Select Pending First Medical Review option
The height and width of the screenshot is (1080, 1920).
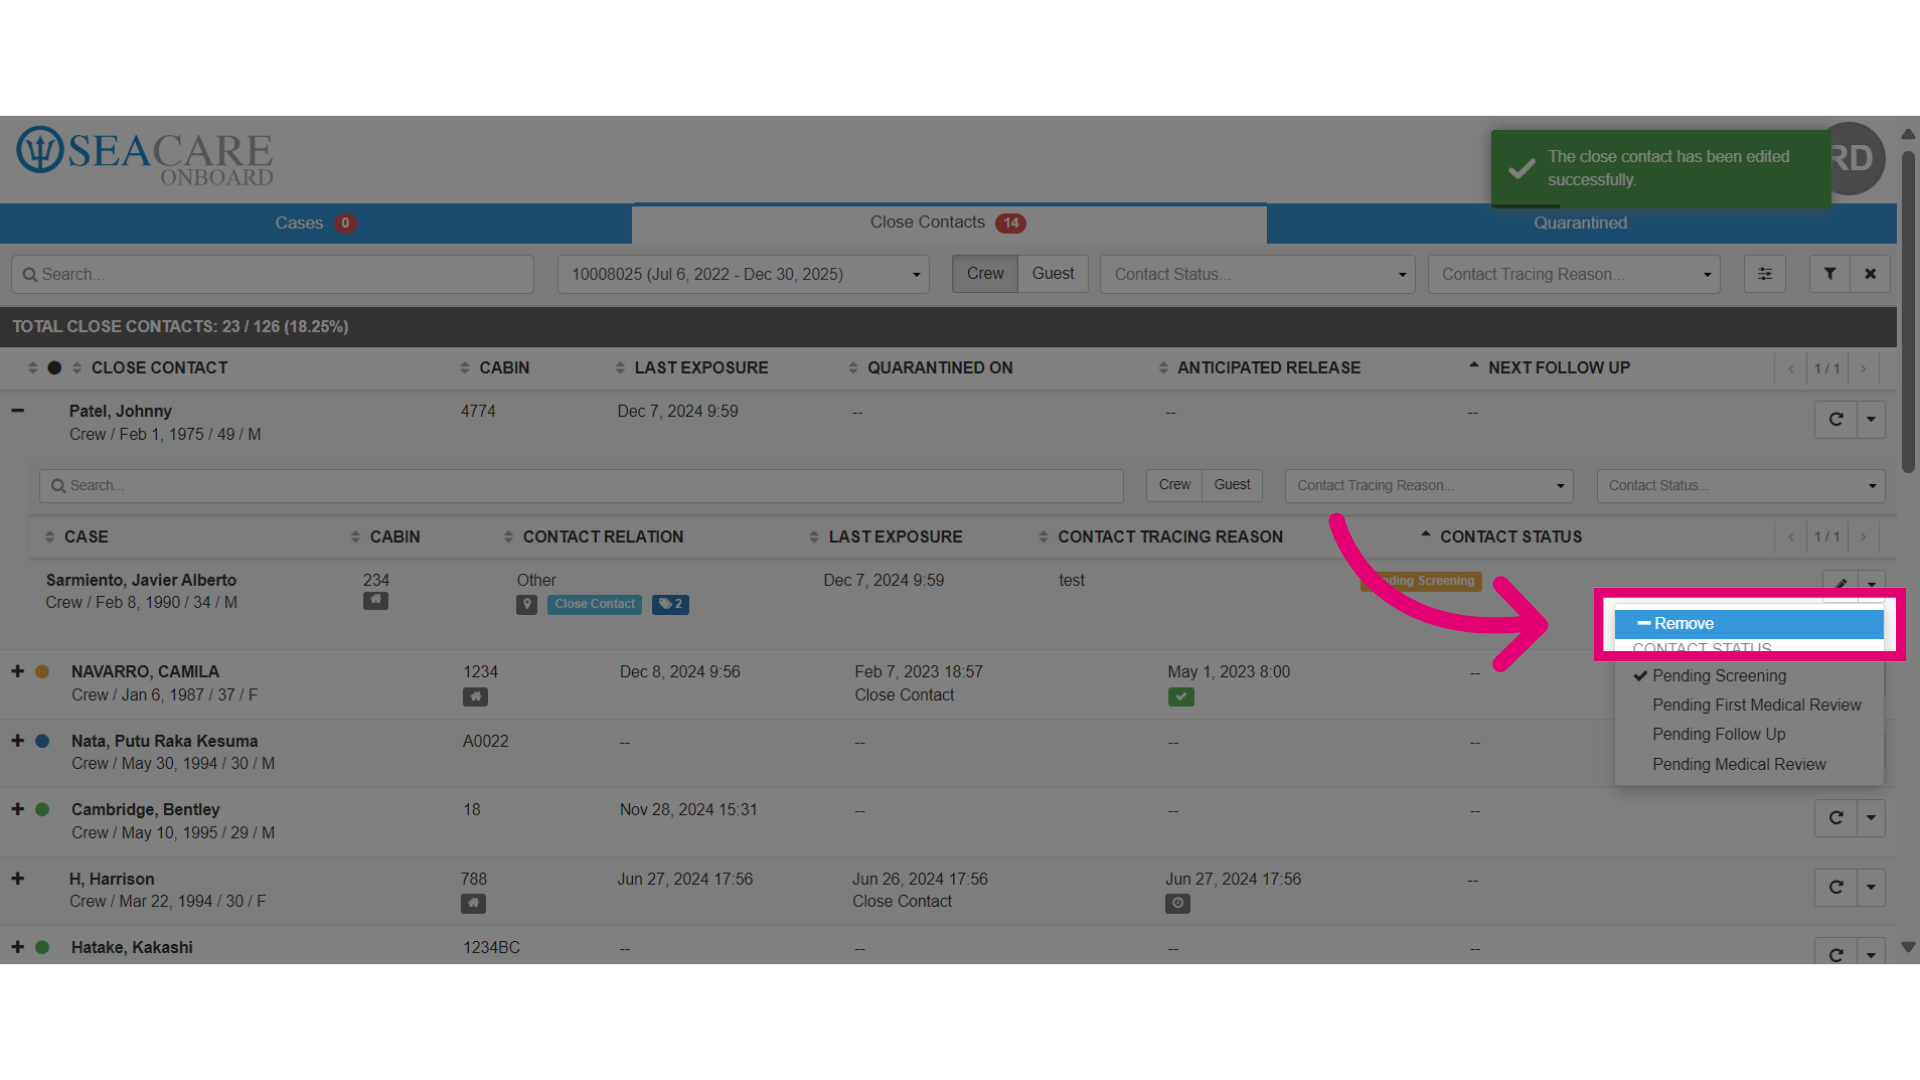[x=1749, y=705]
